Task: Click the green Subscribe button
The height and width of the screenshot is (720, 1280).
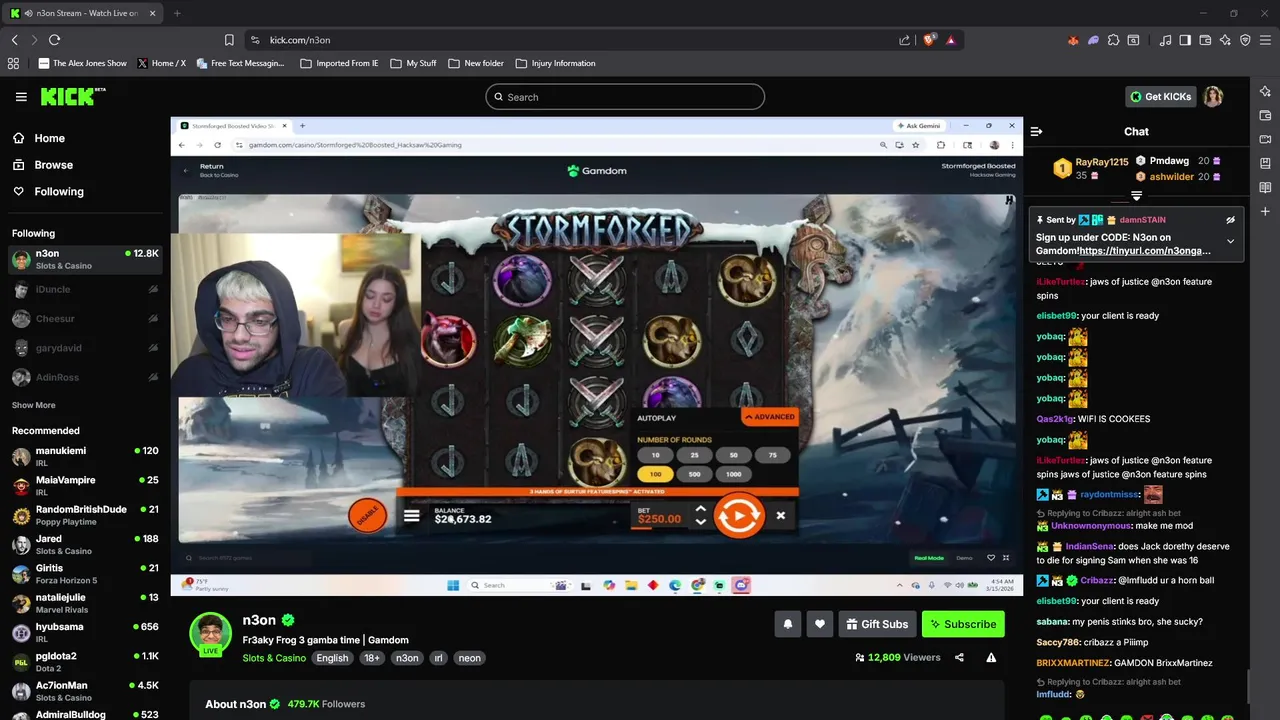Action: 963,624
